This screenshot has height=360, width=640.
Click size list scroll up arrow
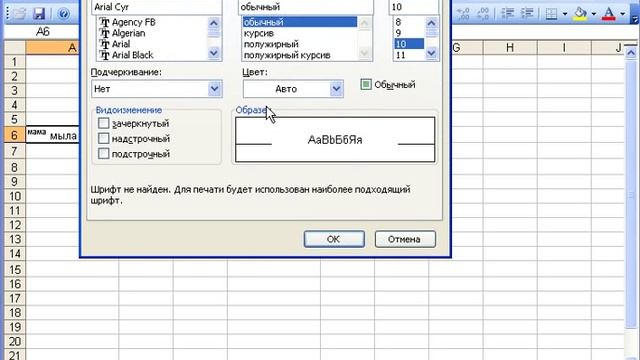[431, 23]
